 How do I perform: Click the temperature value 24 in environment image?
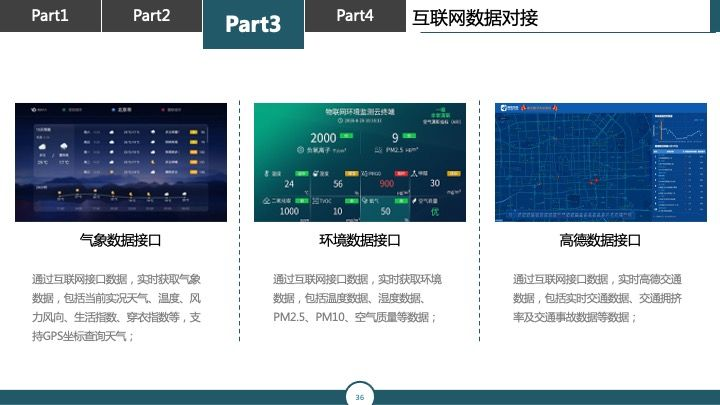coord(289,184)
